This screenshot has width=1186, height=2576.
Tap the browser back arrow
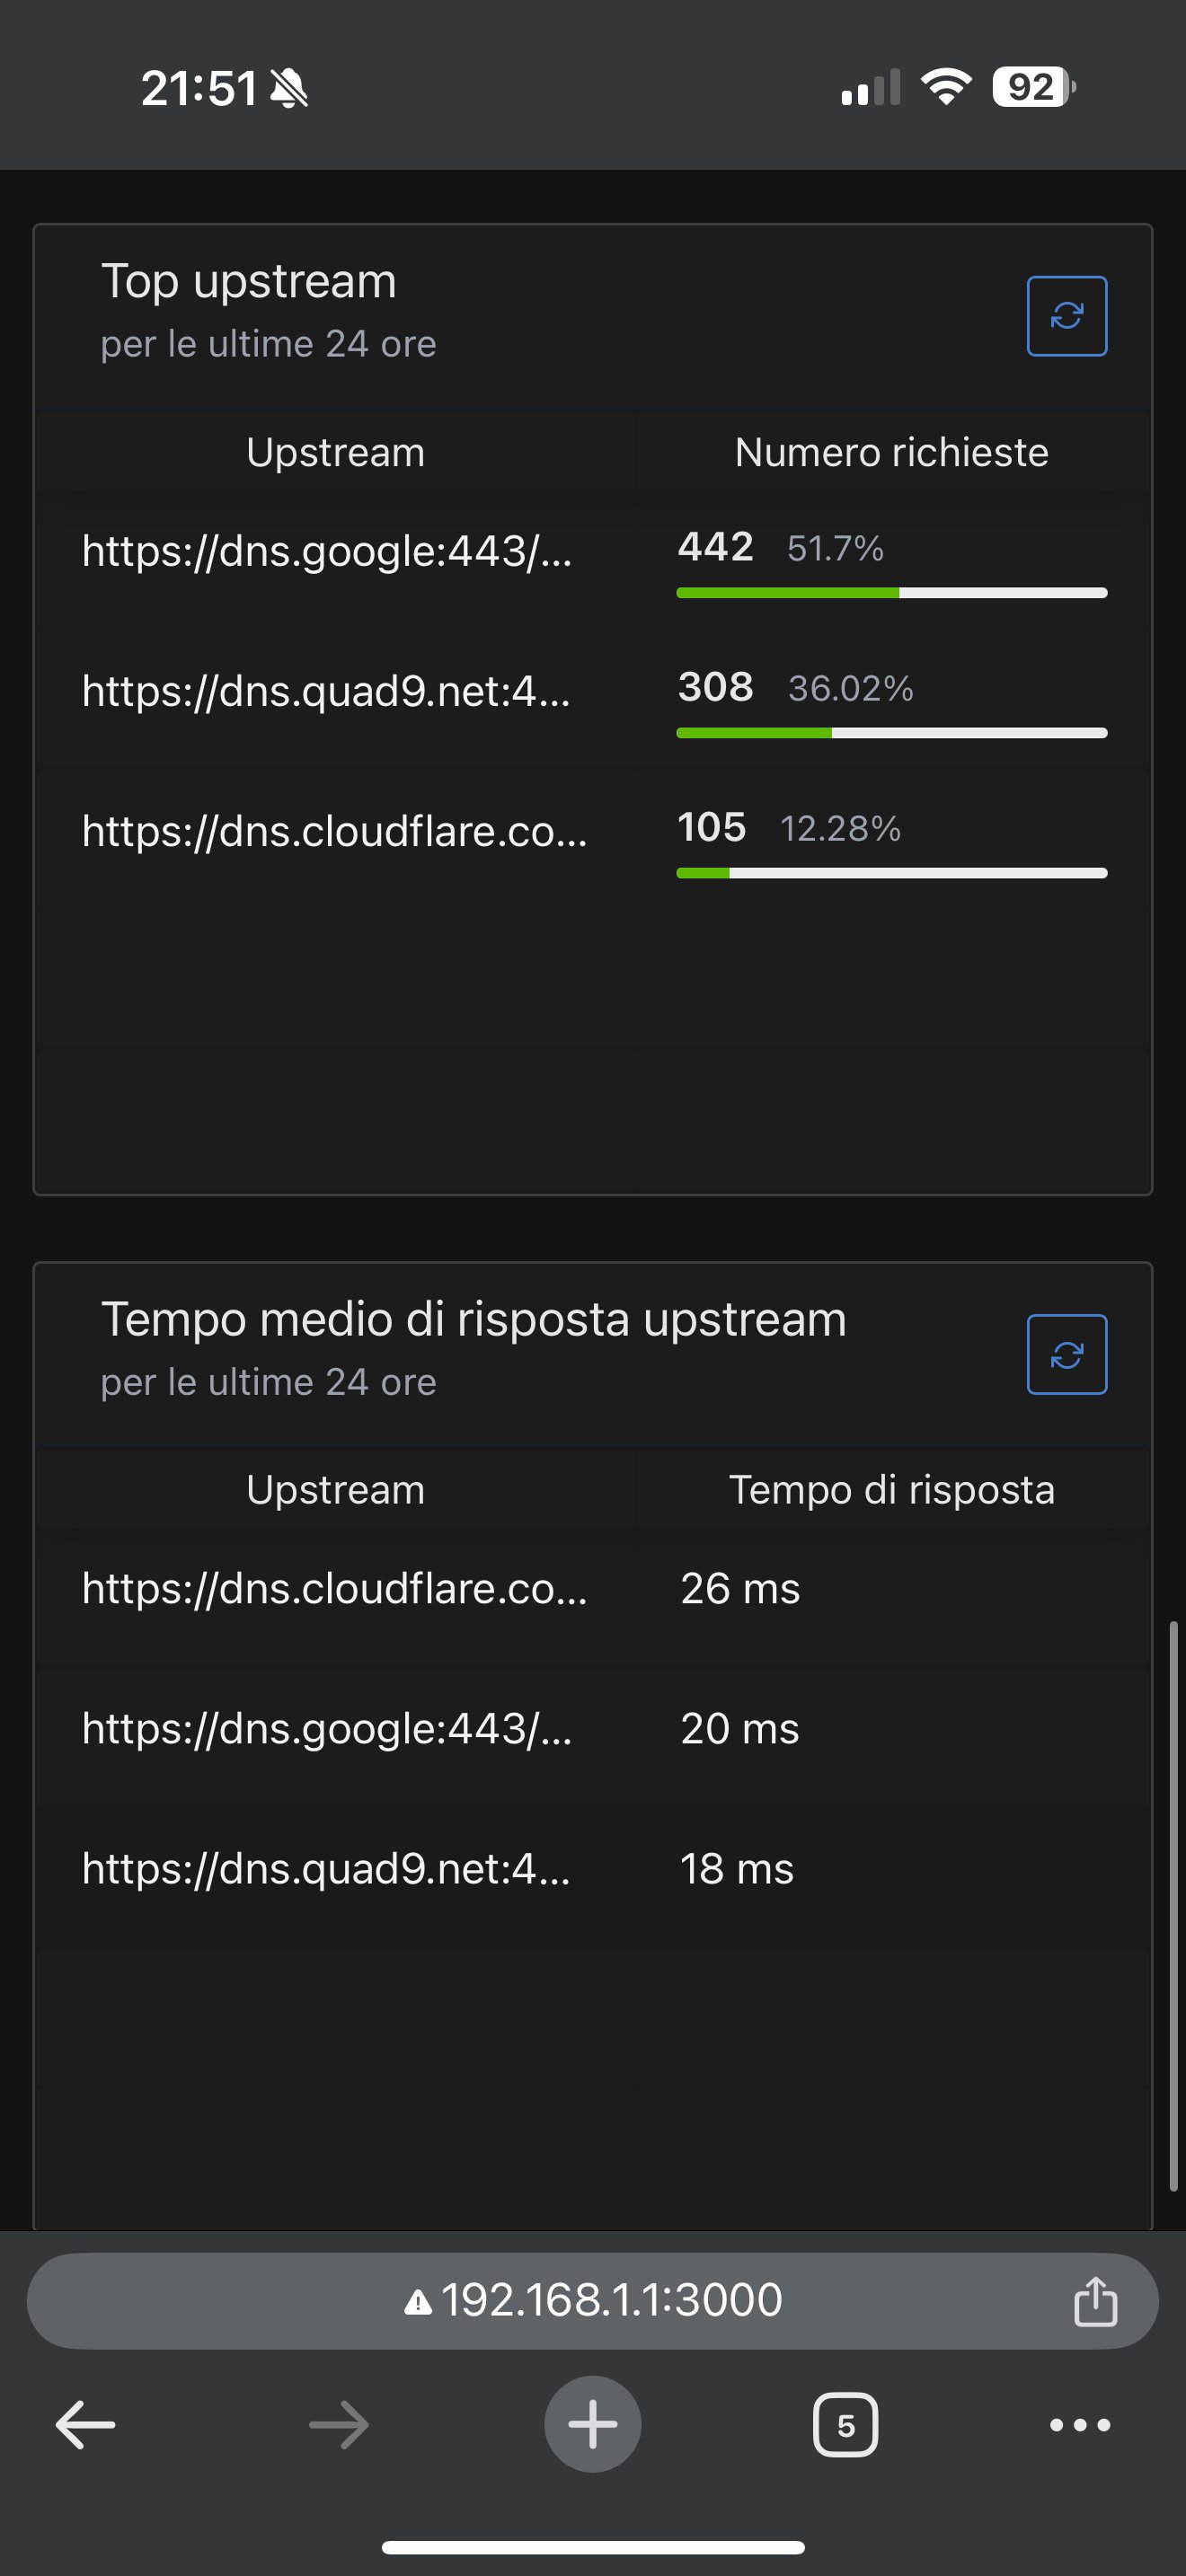[85, 2424]
